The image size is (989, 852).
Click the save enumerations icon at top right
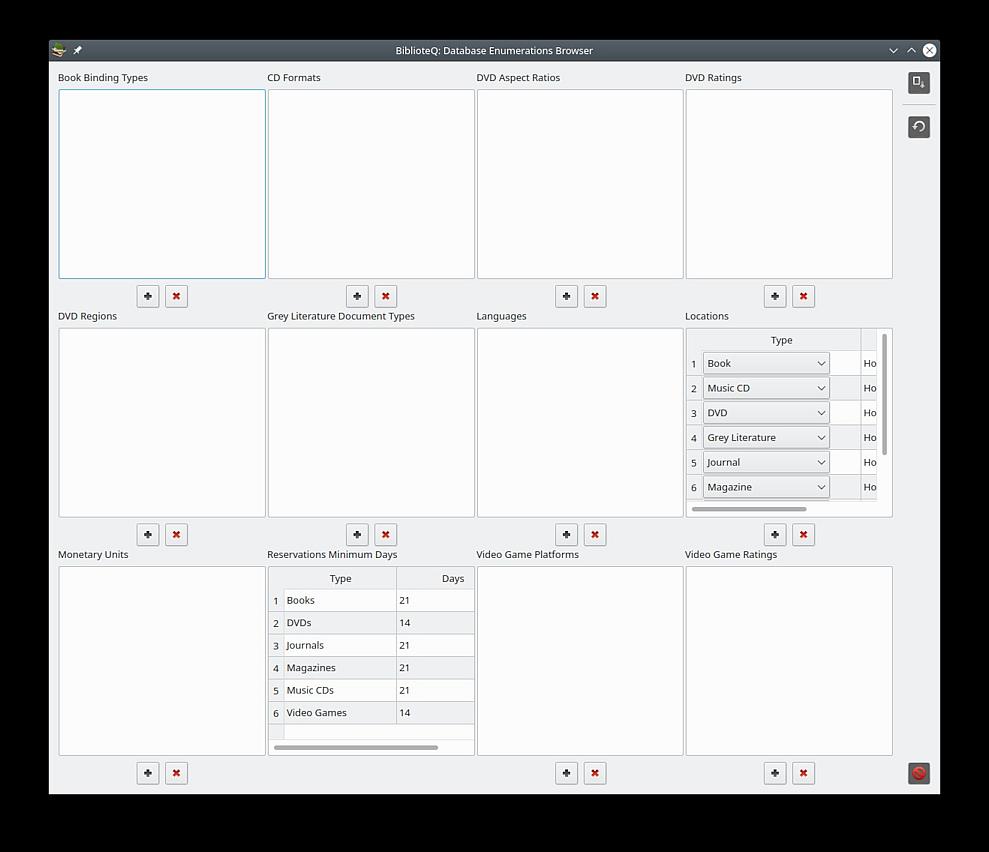coord(919,83)
